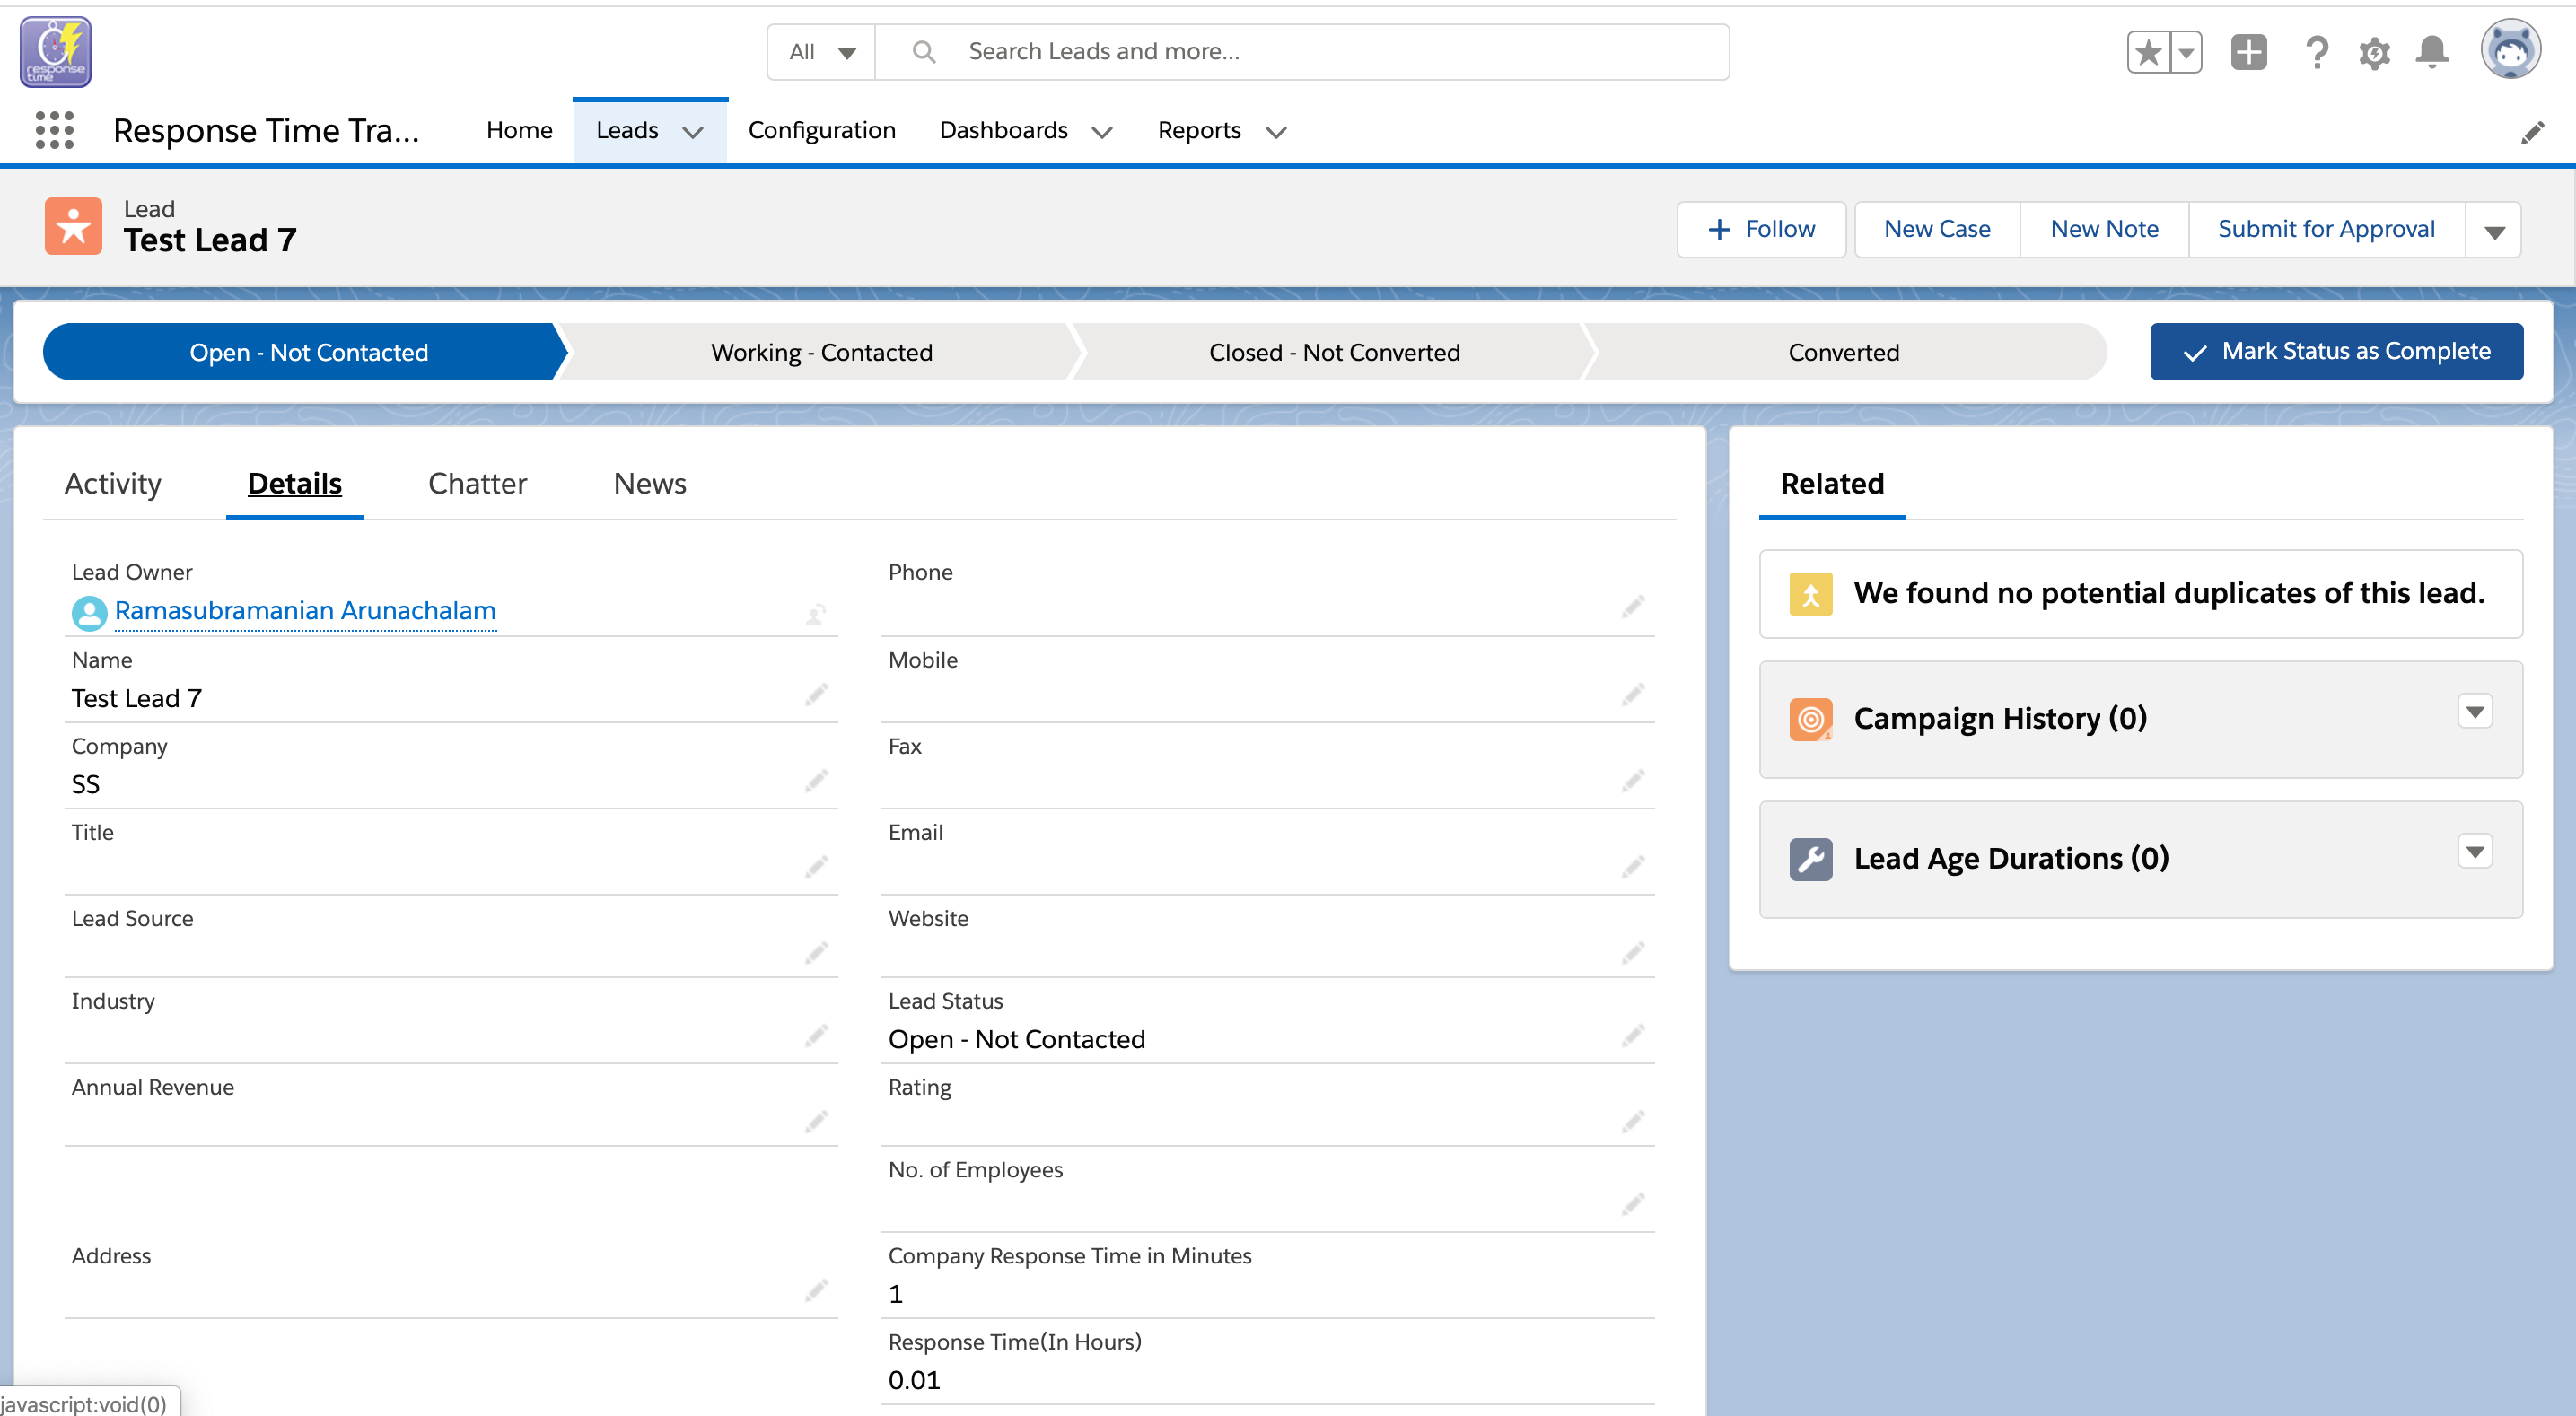Expand the Dashboards nav menu chevron
This screenshot has height=1416, width=2576.
click(x=1102, y=132)
